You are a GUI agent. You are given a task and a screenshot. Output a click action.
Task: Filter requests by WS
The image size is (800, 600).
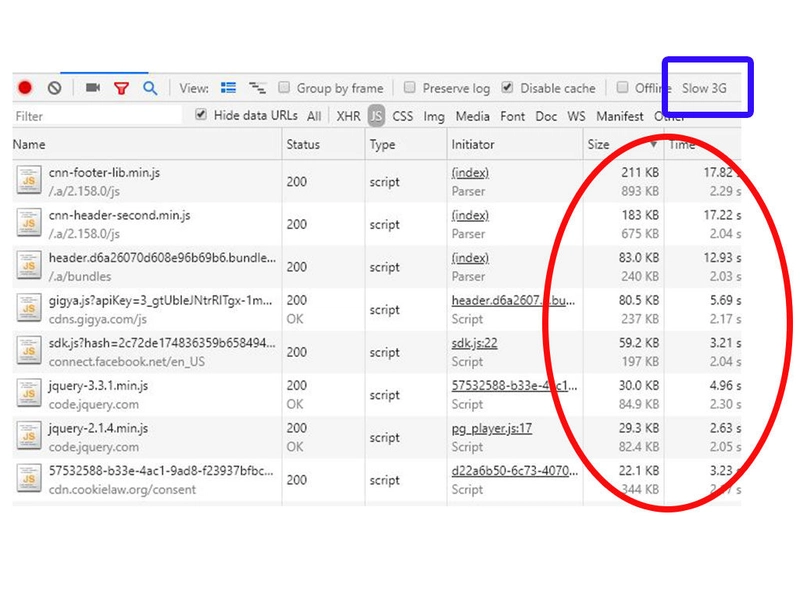pos(577,116)
